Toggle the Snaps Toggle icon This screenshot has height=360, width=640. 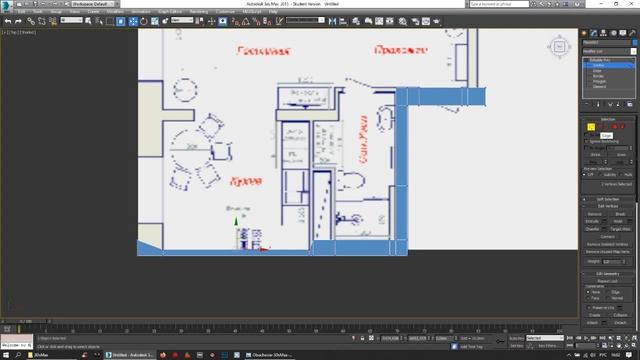(236, 21)
